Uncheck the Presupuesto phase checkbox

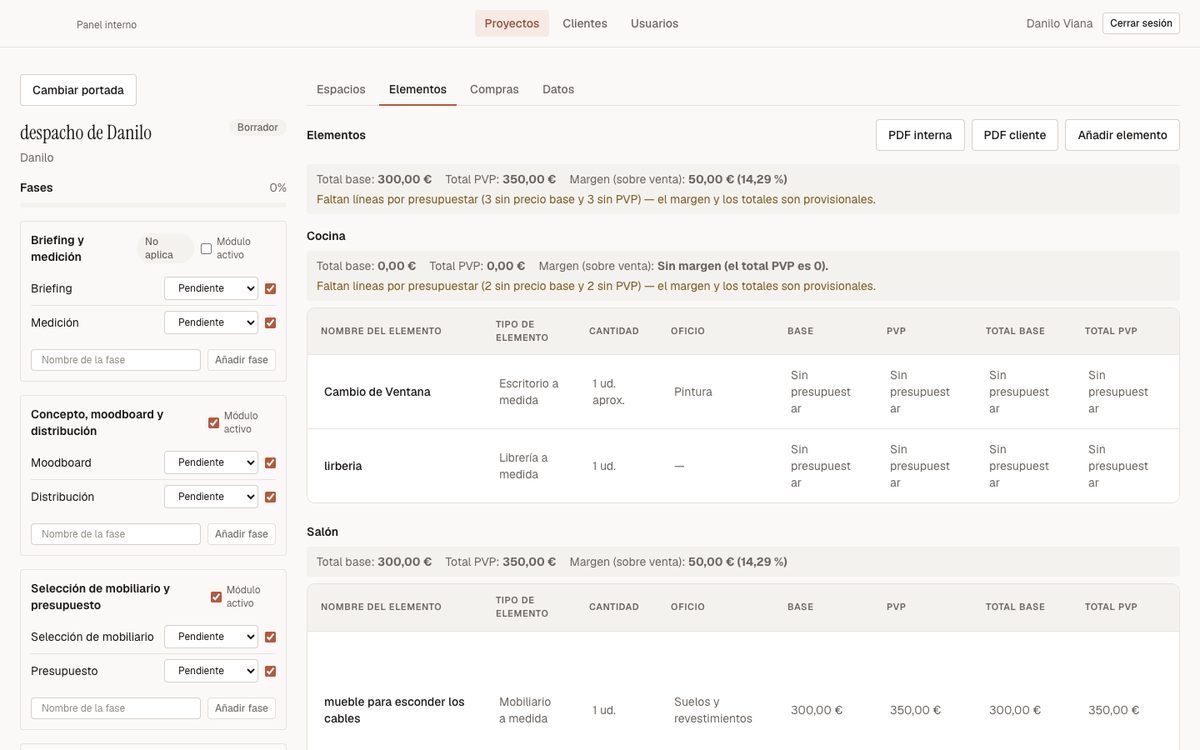click(x=270, y=671)
